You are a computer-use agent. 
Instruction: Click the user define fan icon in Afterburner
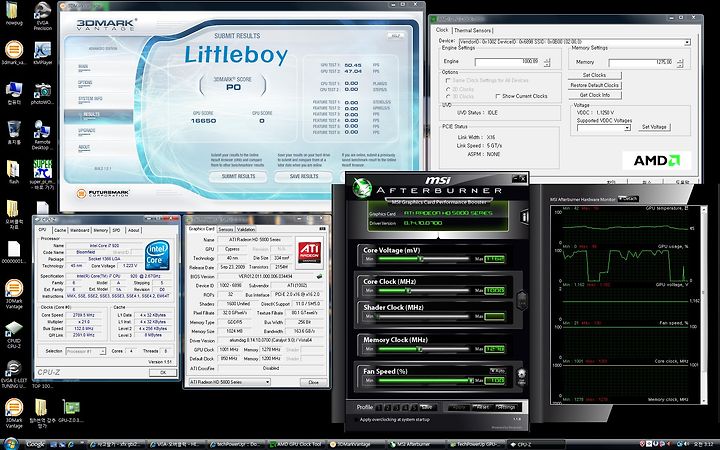pyautogui.click(x=521, y=377)
